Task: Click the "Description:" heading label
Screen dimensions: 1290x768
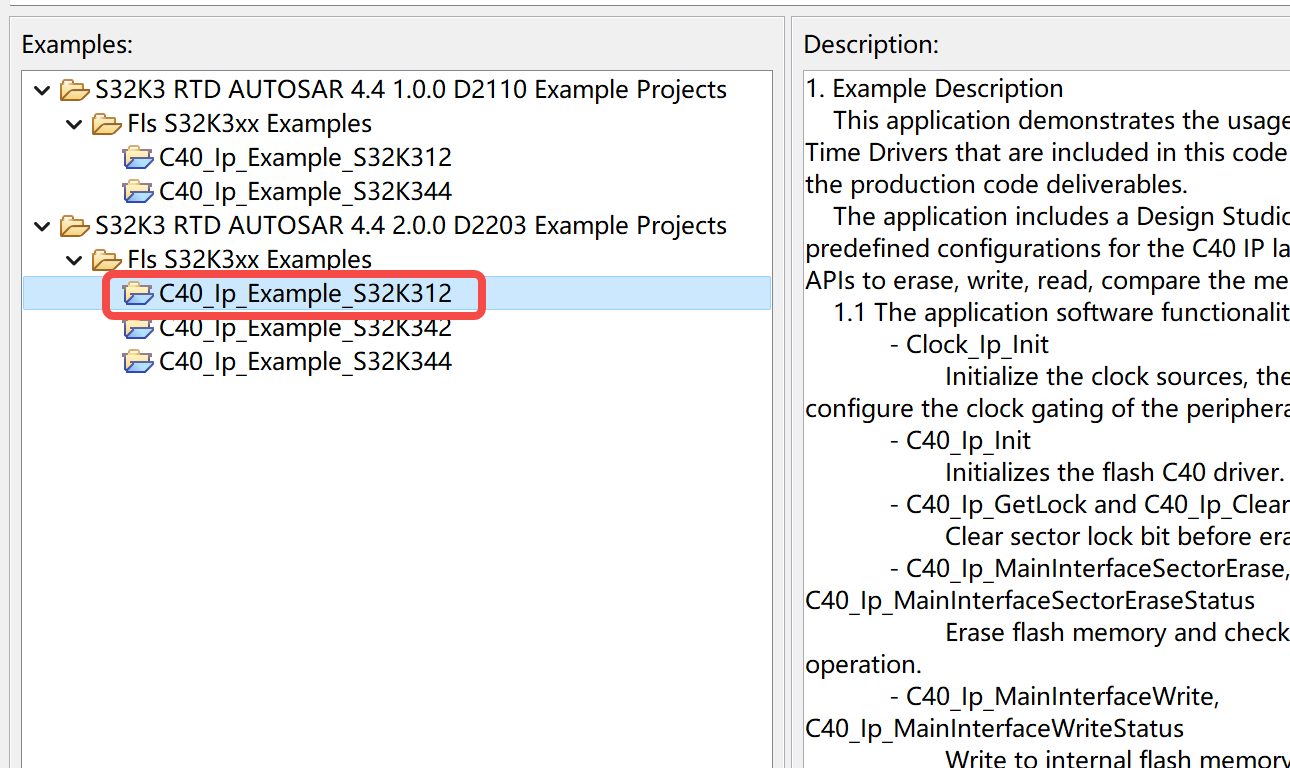Action: point(871,45)
